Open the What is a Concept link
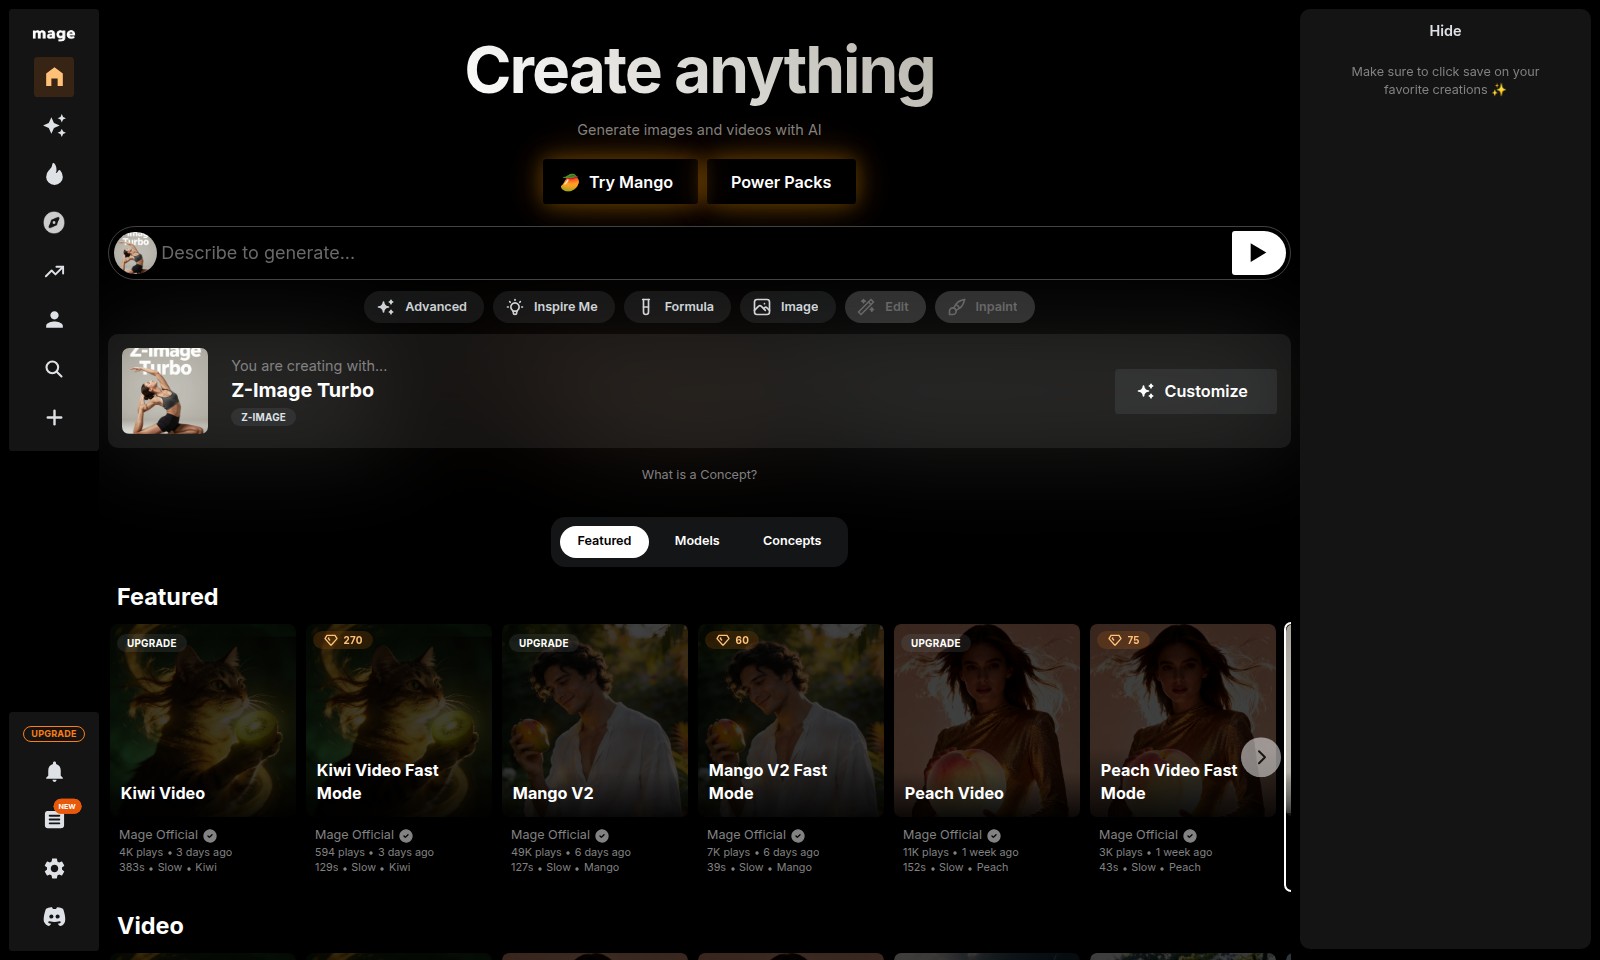The width and height of the screenshot is (1600, 960). tap(699, 475)
